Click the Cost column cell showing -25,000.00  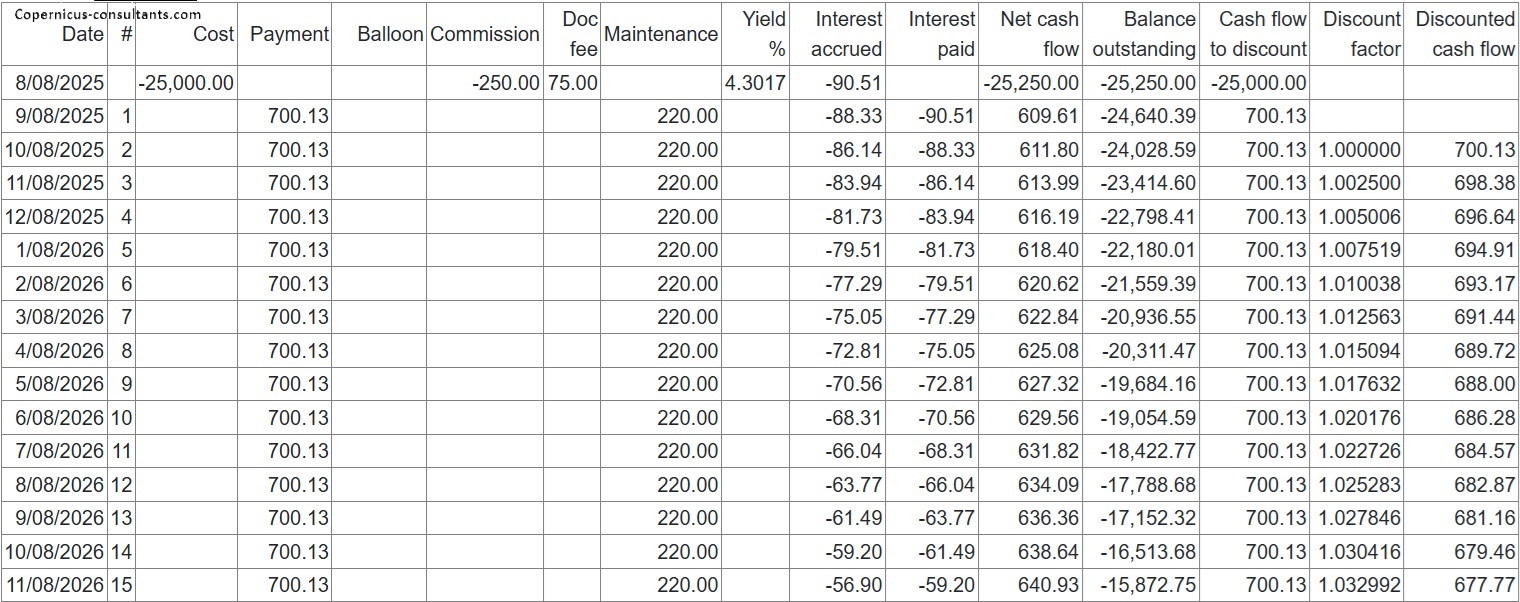tap(187, 83)
